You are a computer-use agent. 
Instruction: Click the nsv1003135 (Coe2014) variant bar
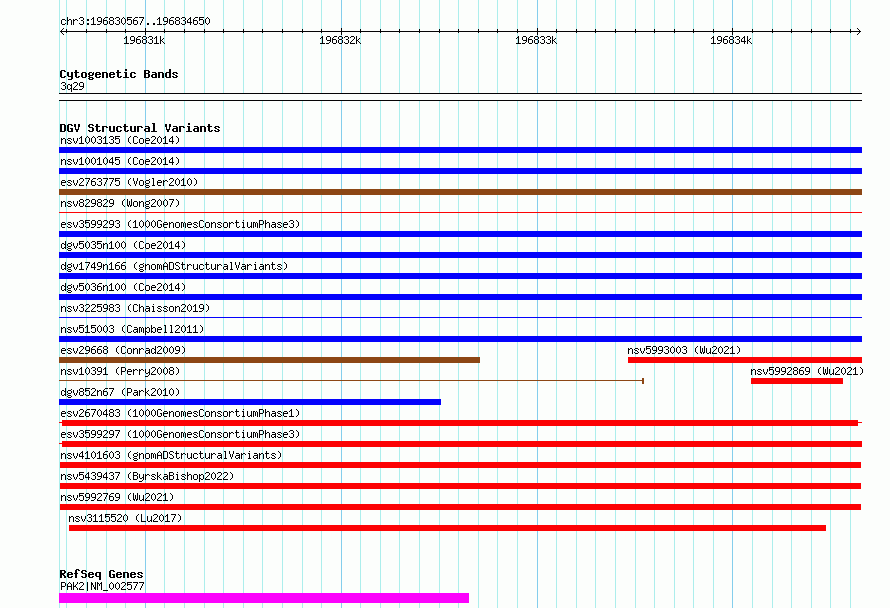460,150
